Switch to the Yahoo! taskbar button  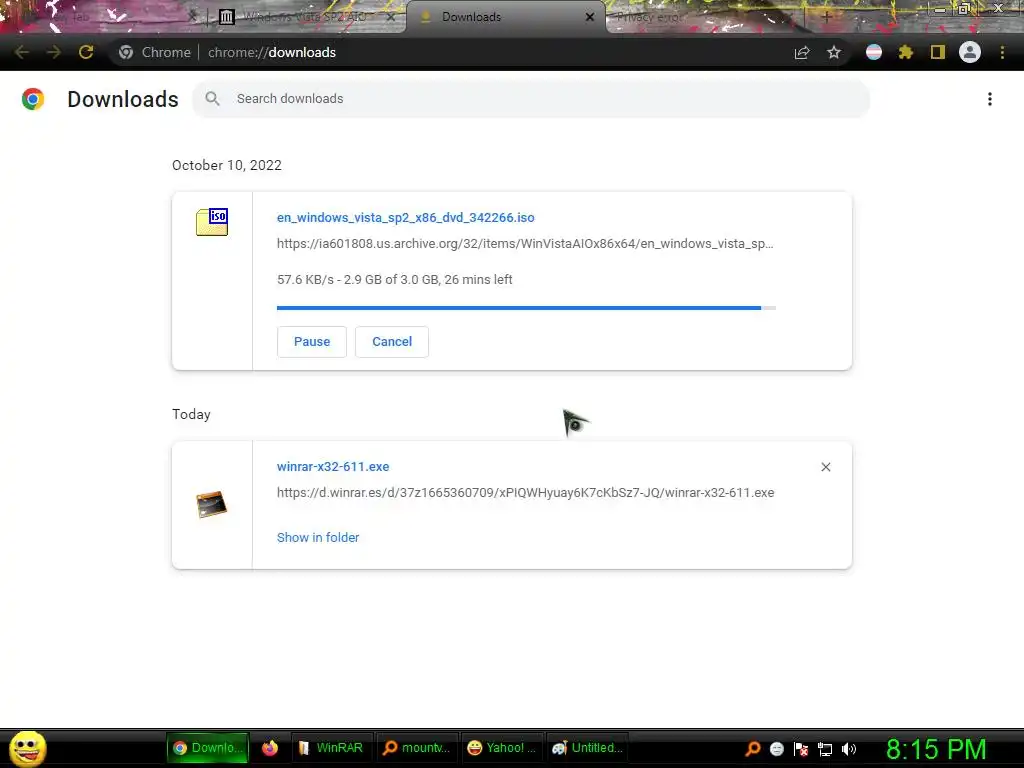[502, 748]
